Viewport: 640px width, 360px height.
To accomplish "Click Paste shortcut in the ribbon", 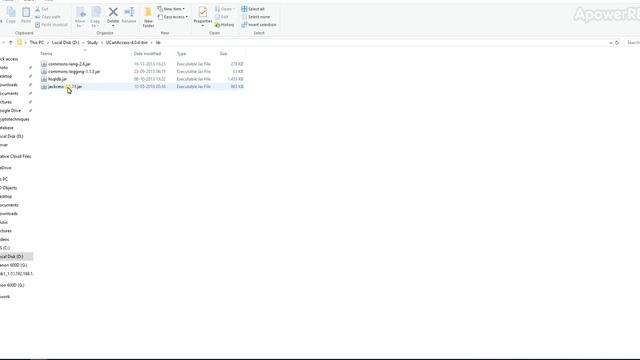I will pyautogui.click(x=51, y=25).
